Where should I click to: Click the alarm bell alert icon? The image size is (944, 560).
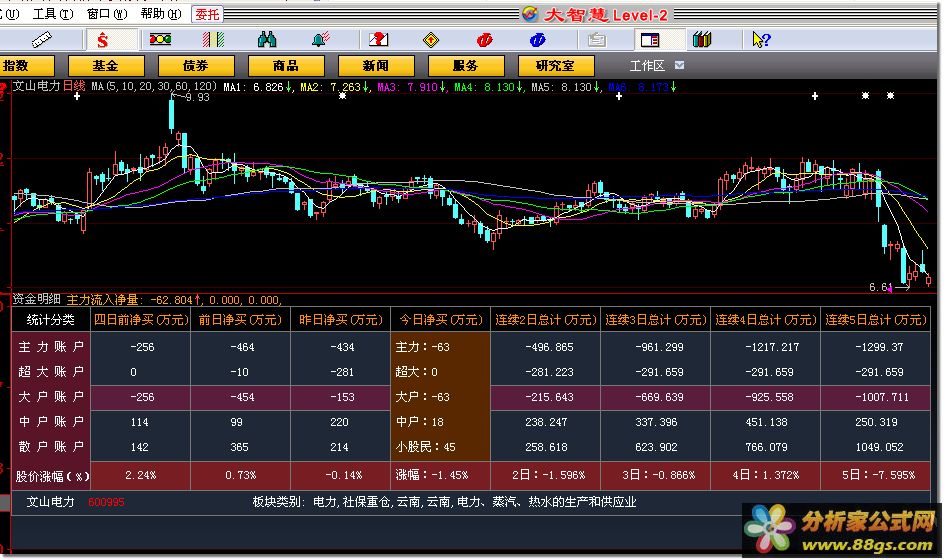point(321,40)
